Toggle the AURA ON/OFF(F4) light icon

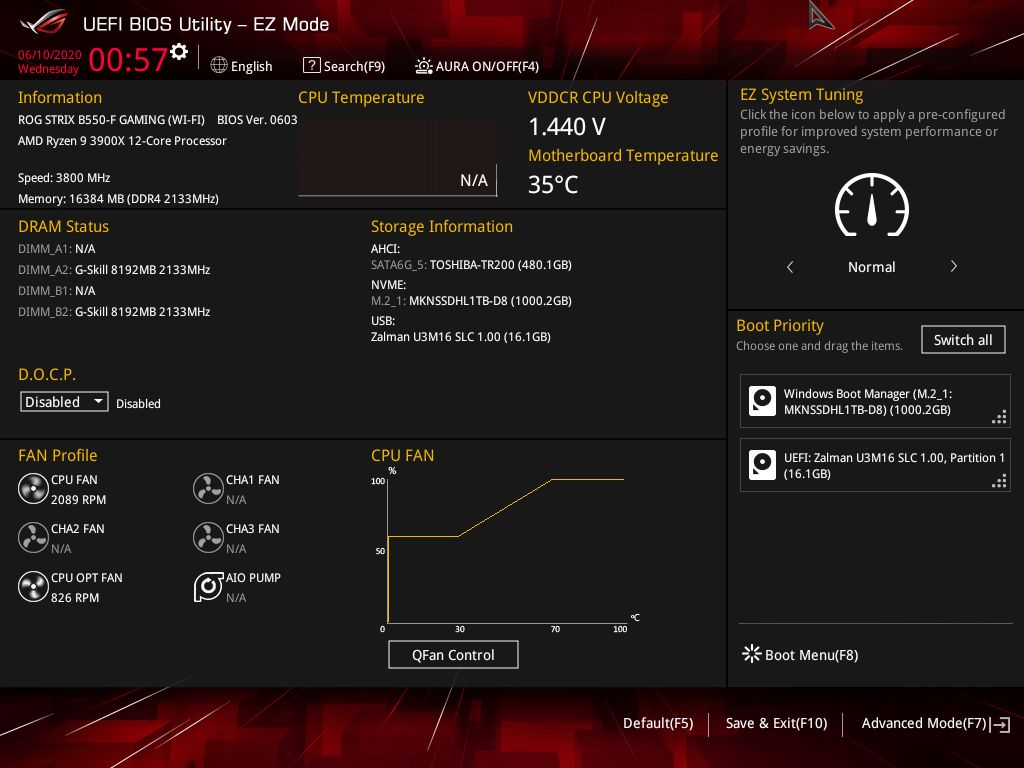click(x=423, y=65)
